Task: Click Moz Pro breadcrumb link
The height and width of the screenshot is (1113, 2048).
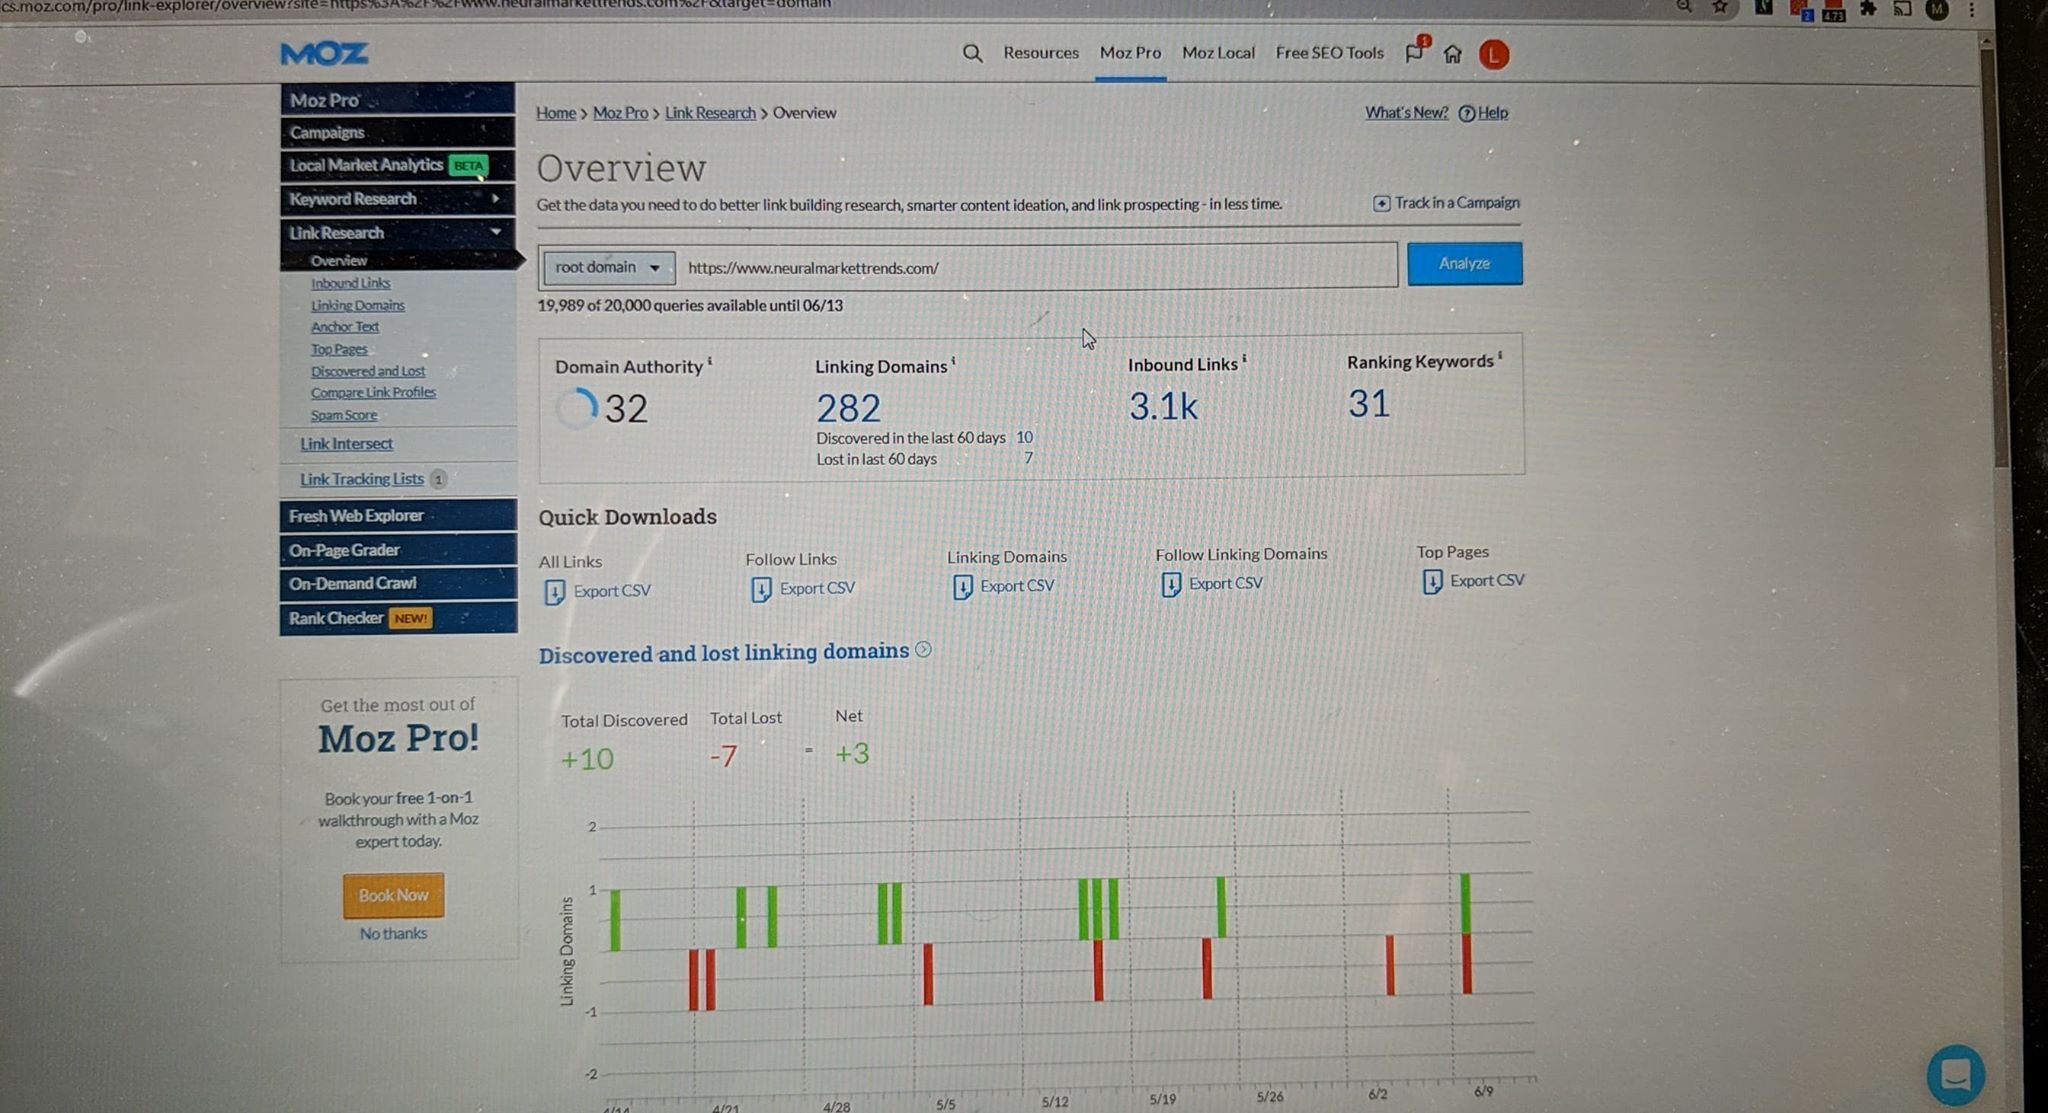Action: pyautogui.click(x=620, y=113)
